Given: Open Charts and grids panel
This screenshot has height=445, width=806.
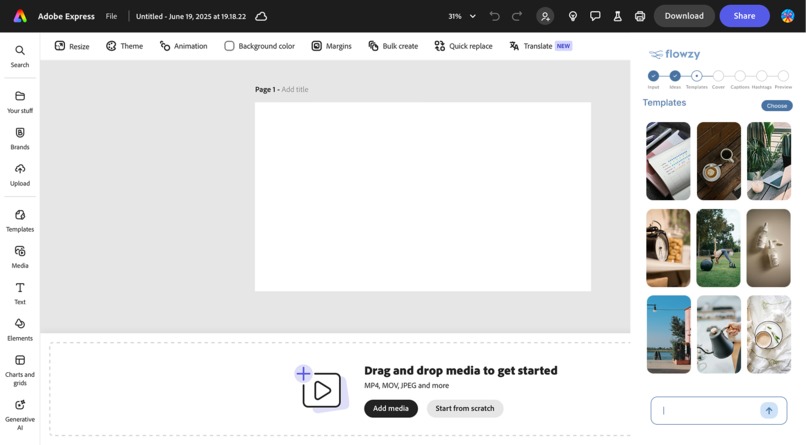Looking at the screenshot, I should [20, 370].
